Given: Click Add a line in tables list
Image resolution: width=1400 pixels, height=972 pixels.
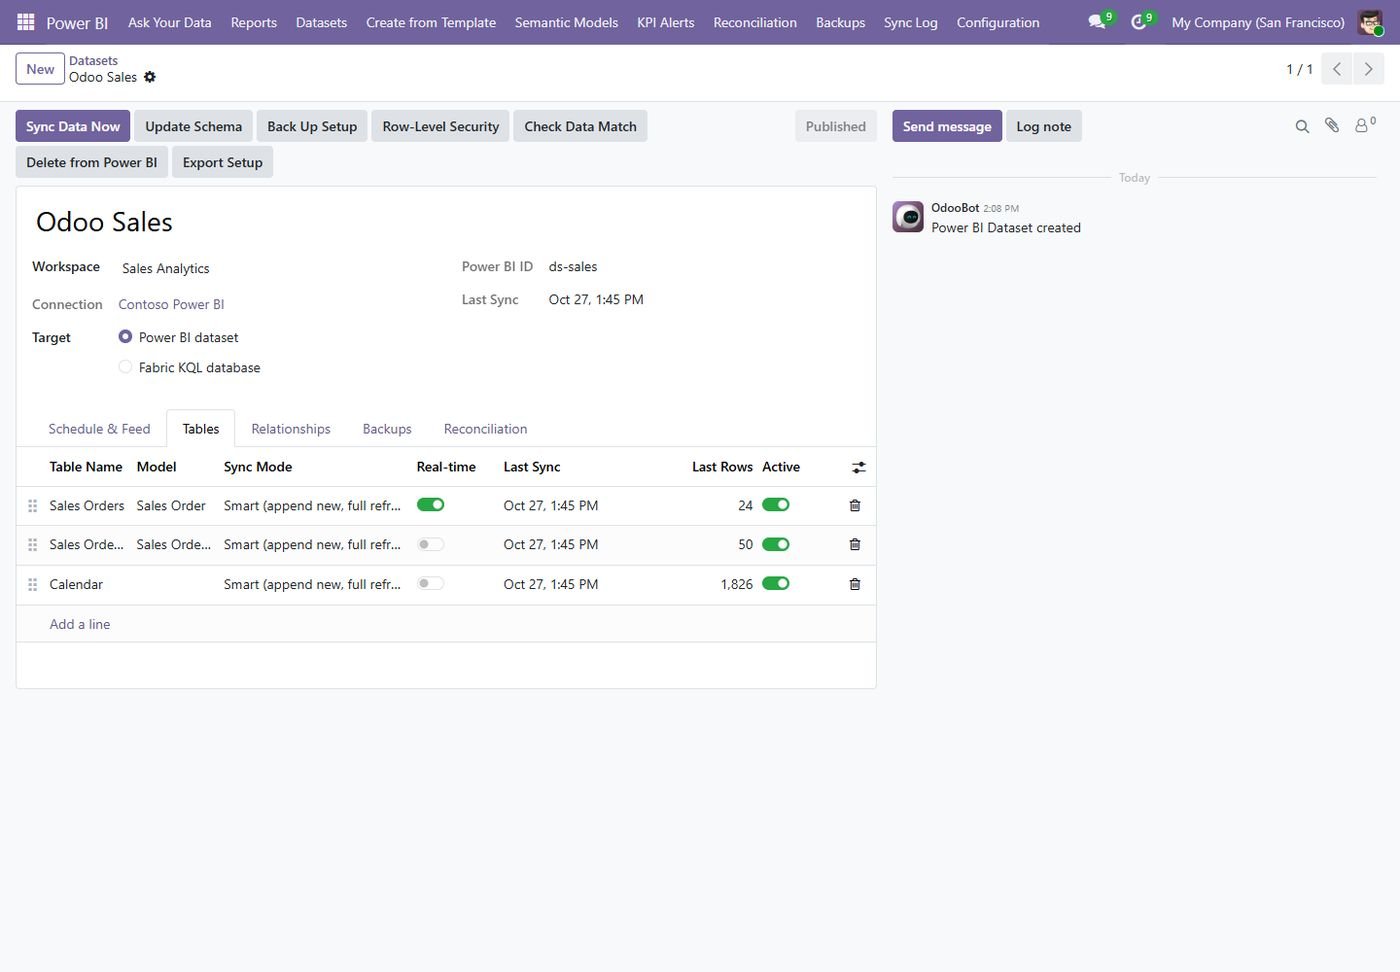Looking at the screenshot, I should click(x=80, y=624).
